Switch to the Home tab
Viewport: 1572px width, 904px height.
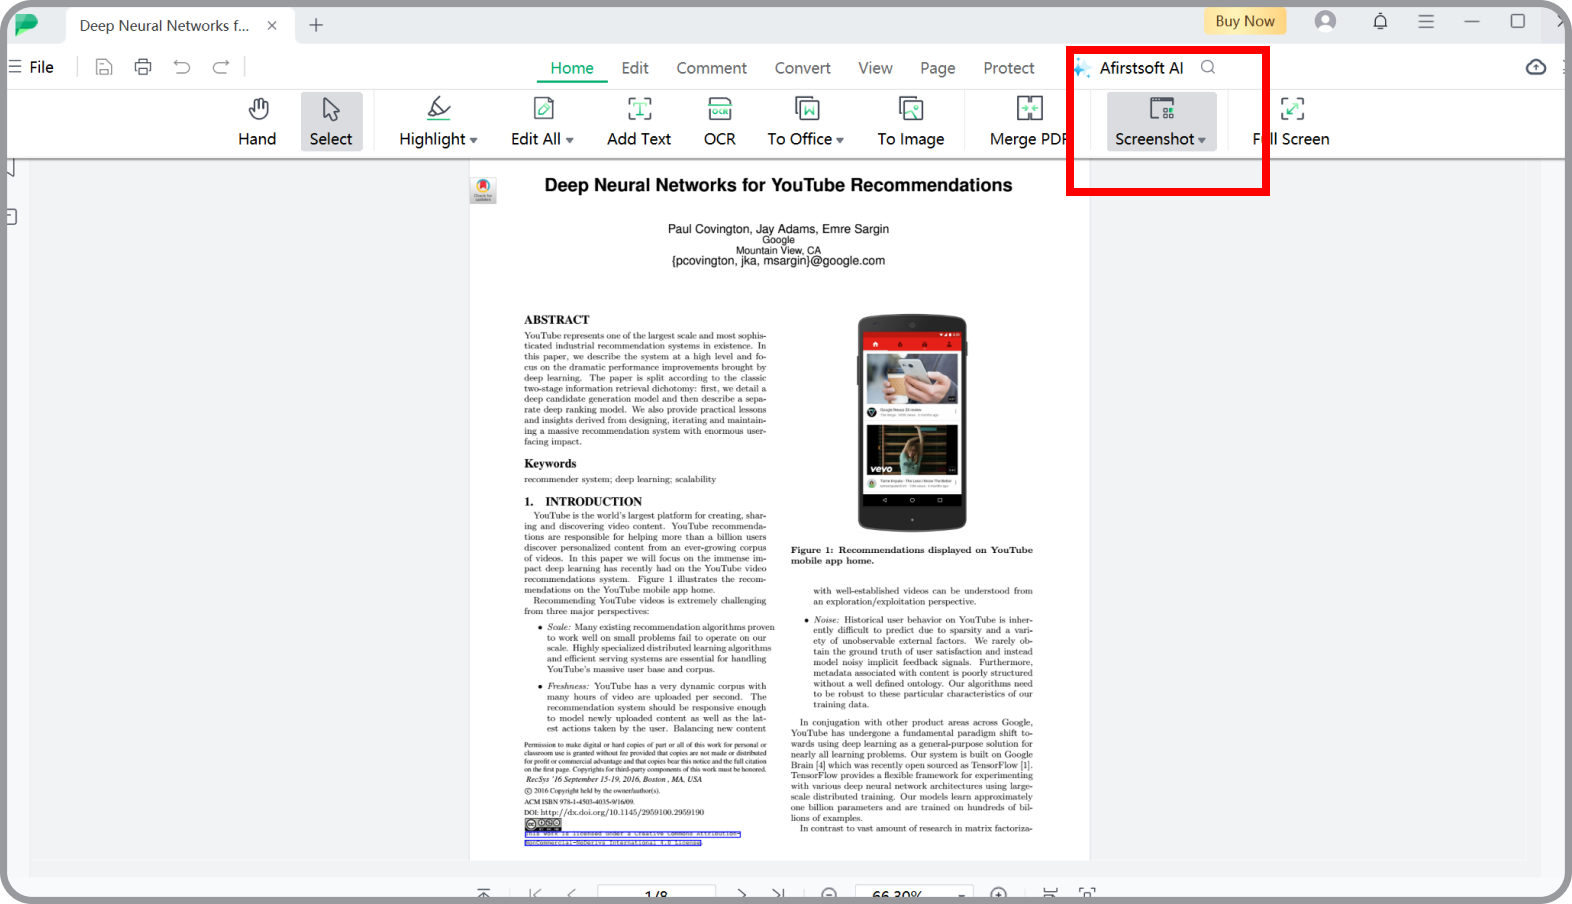[x=572, y=68]
